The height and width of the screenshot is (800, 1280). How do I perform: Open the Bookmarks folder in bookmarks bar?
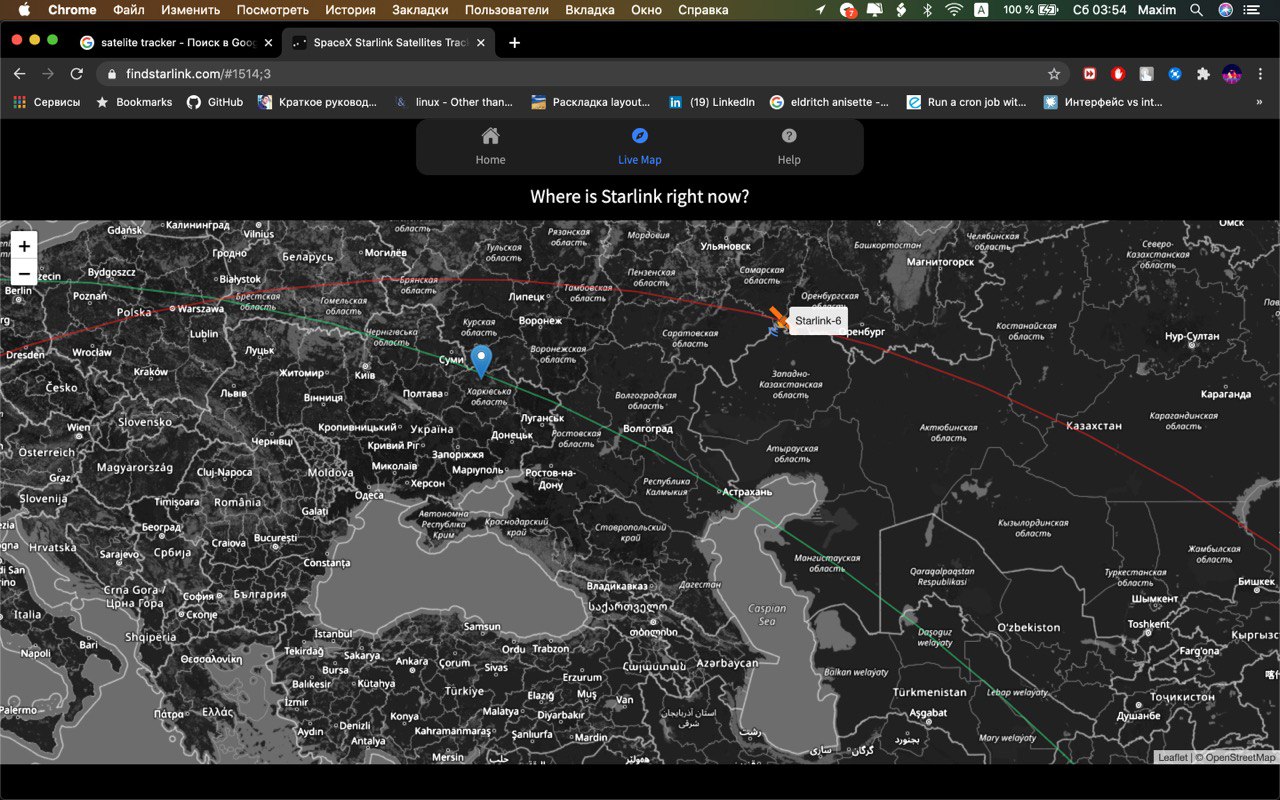point(134,102)
